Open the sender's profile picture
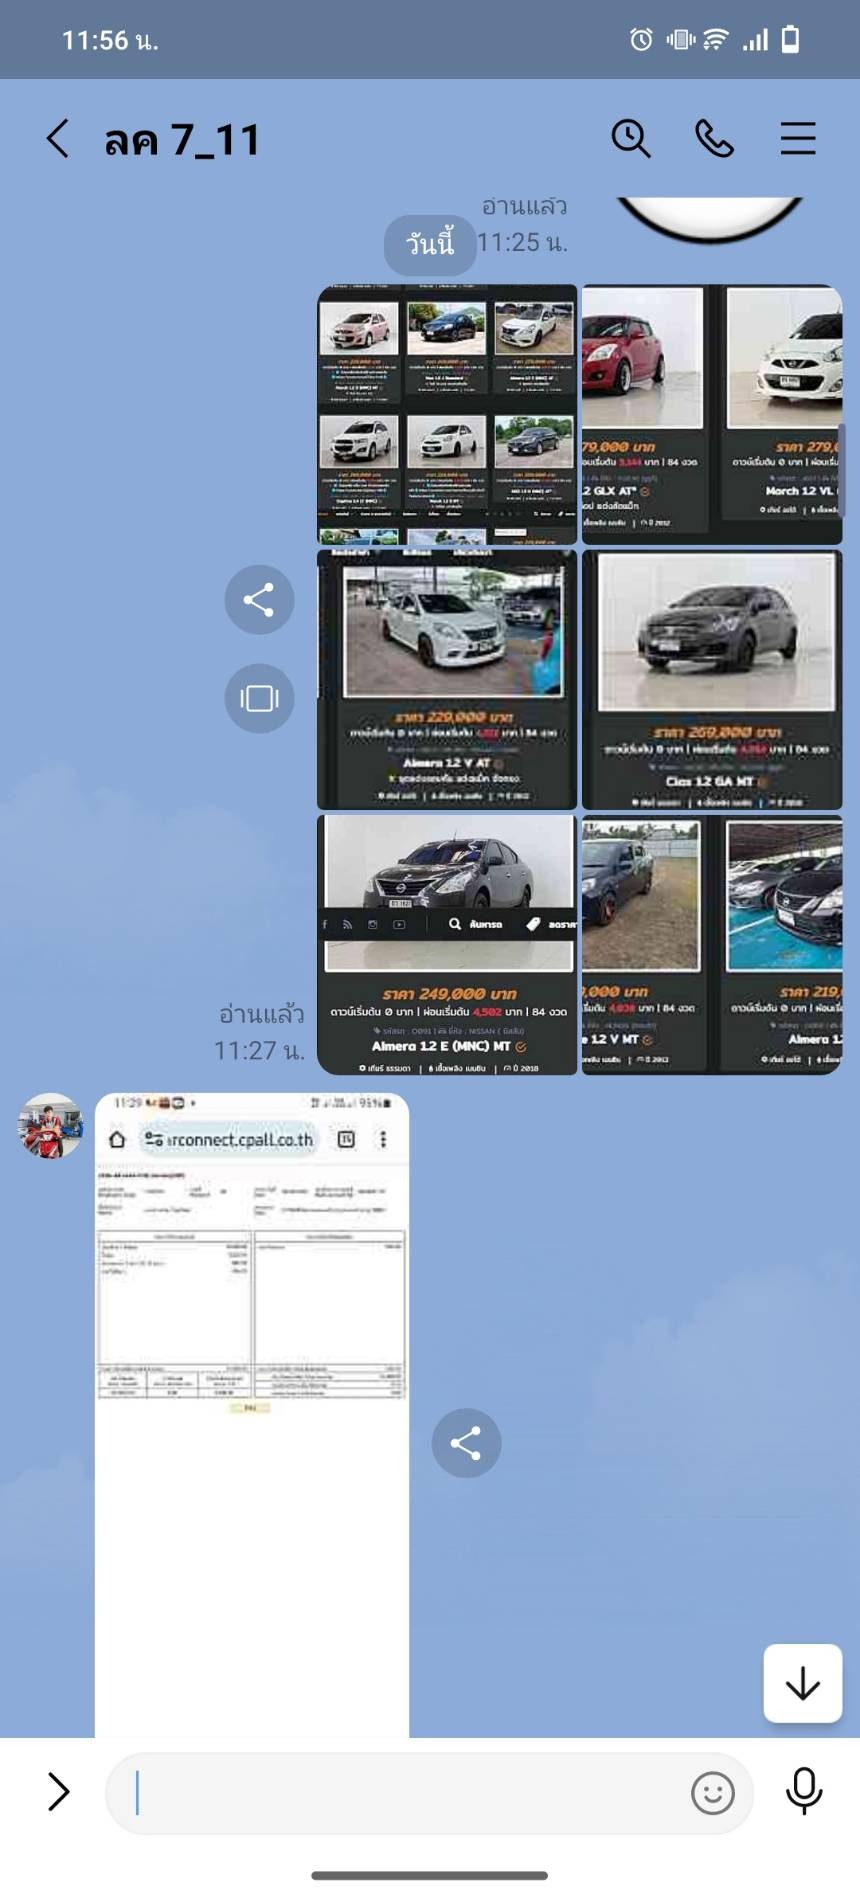This screenshot has height=1902, width=860. 50,1126
